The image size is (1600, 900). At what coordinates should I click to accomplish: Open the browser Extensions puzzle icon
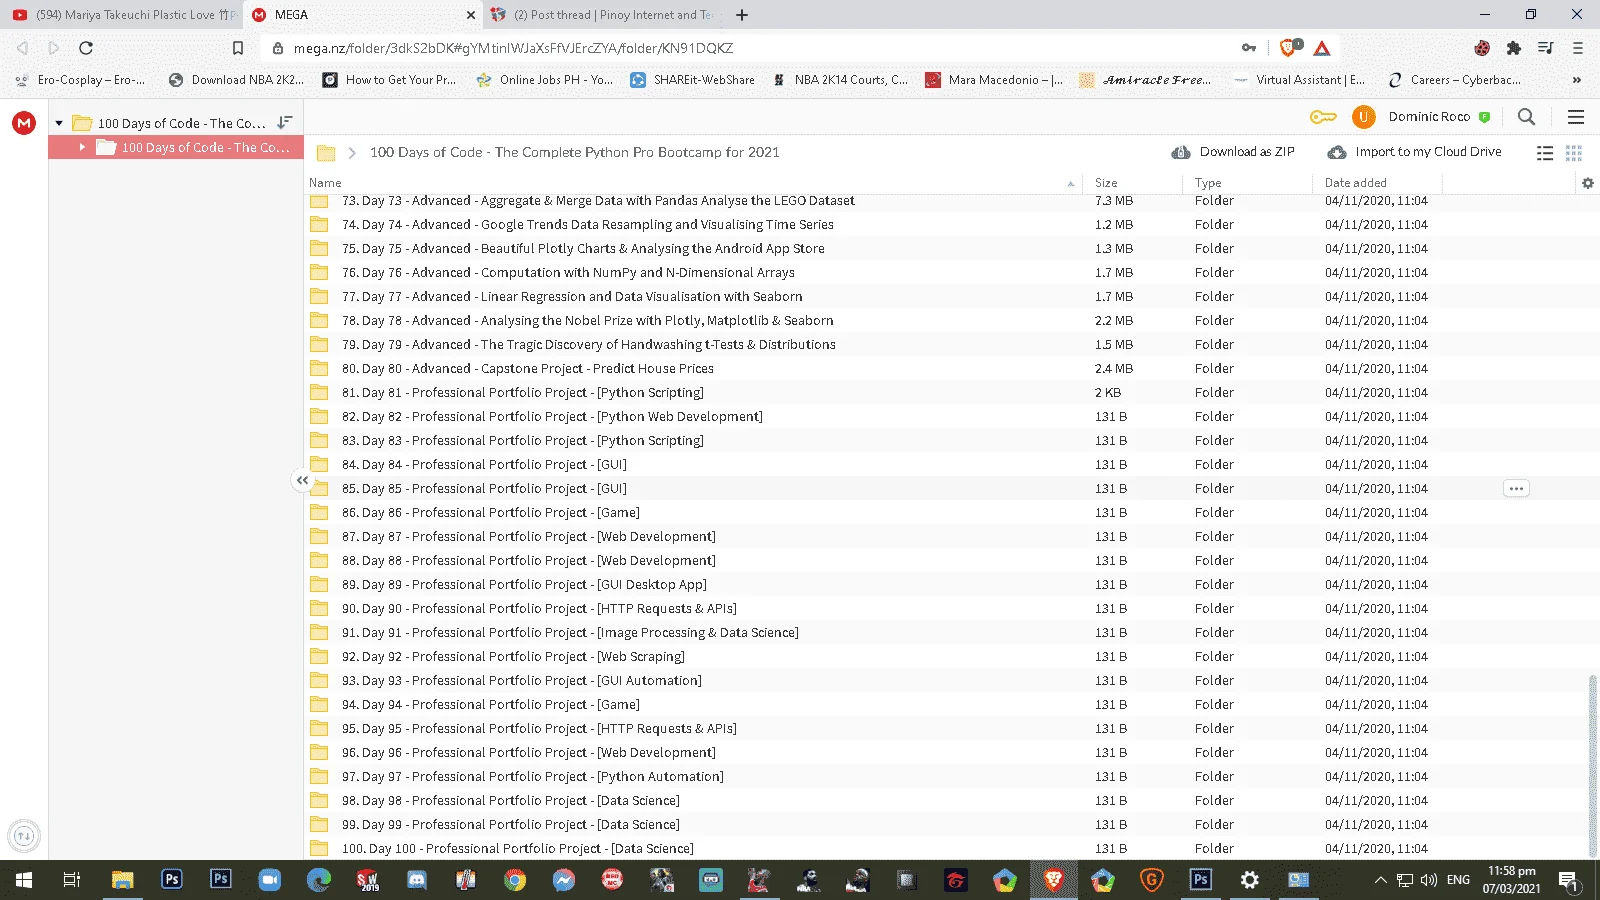pos(1514,48)
